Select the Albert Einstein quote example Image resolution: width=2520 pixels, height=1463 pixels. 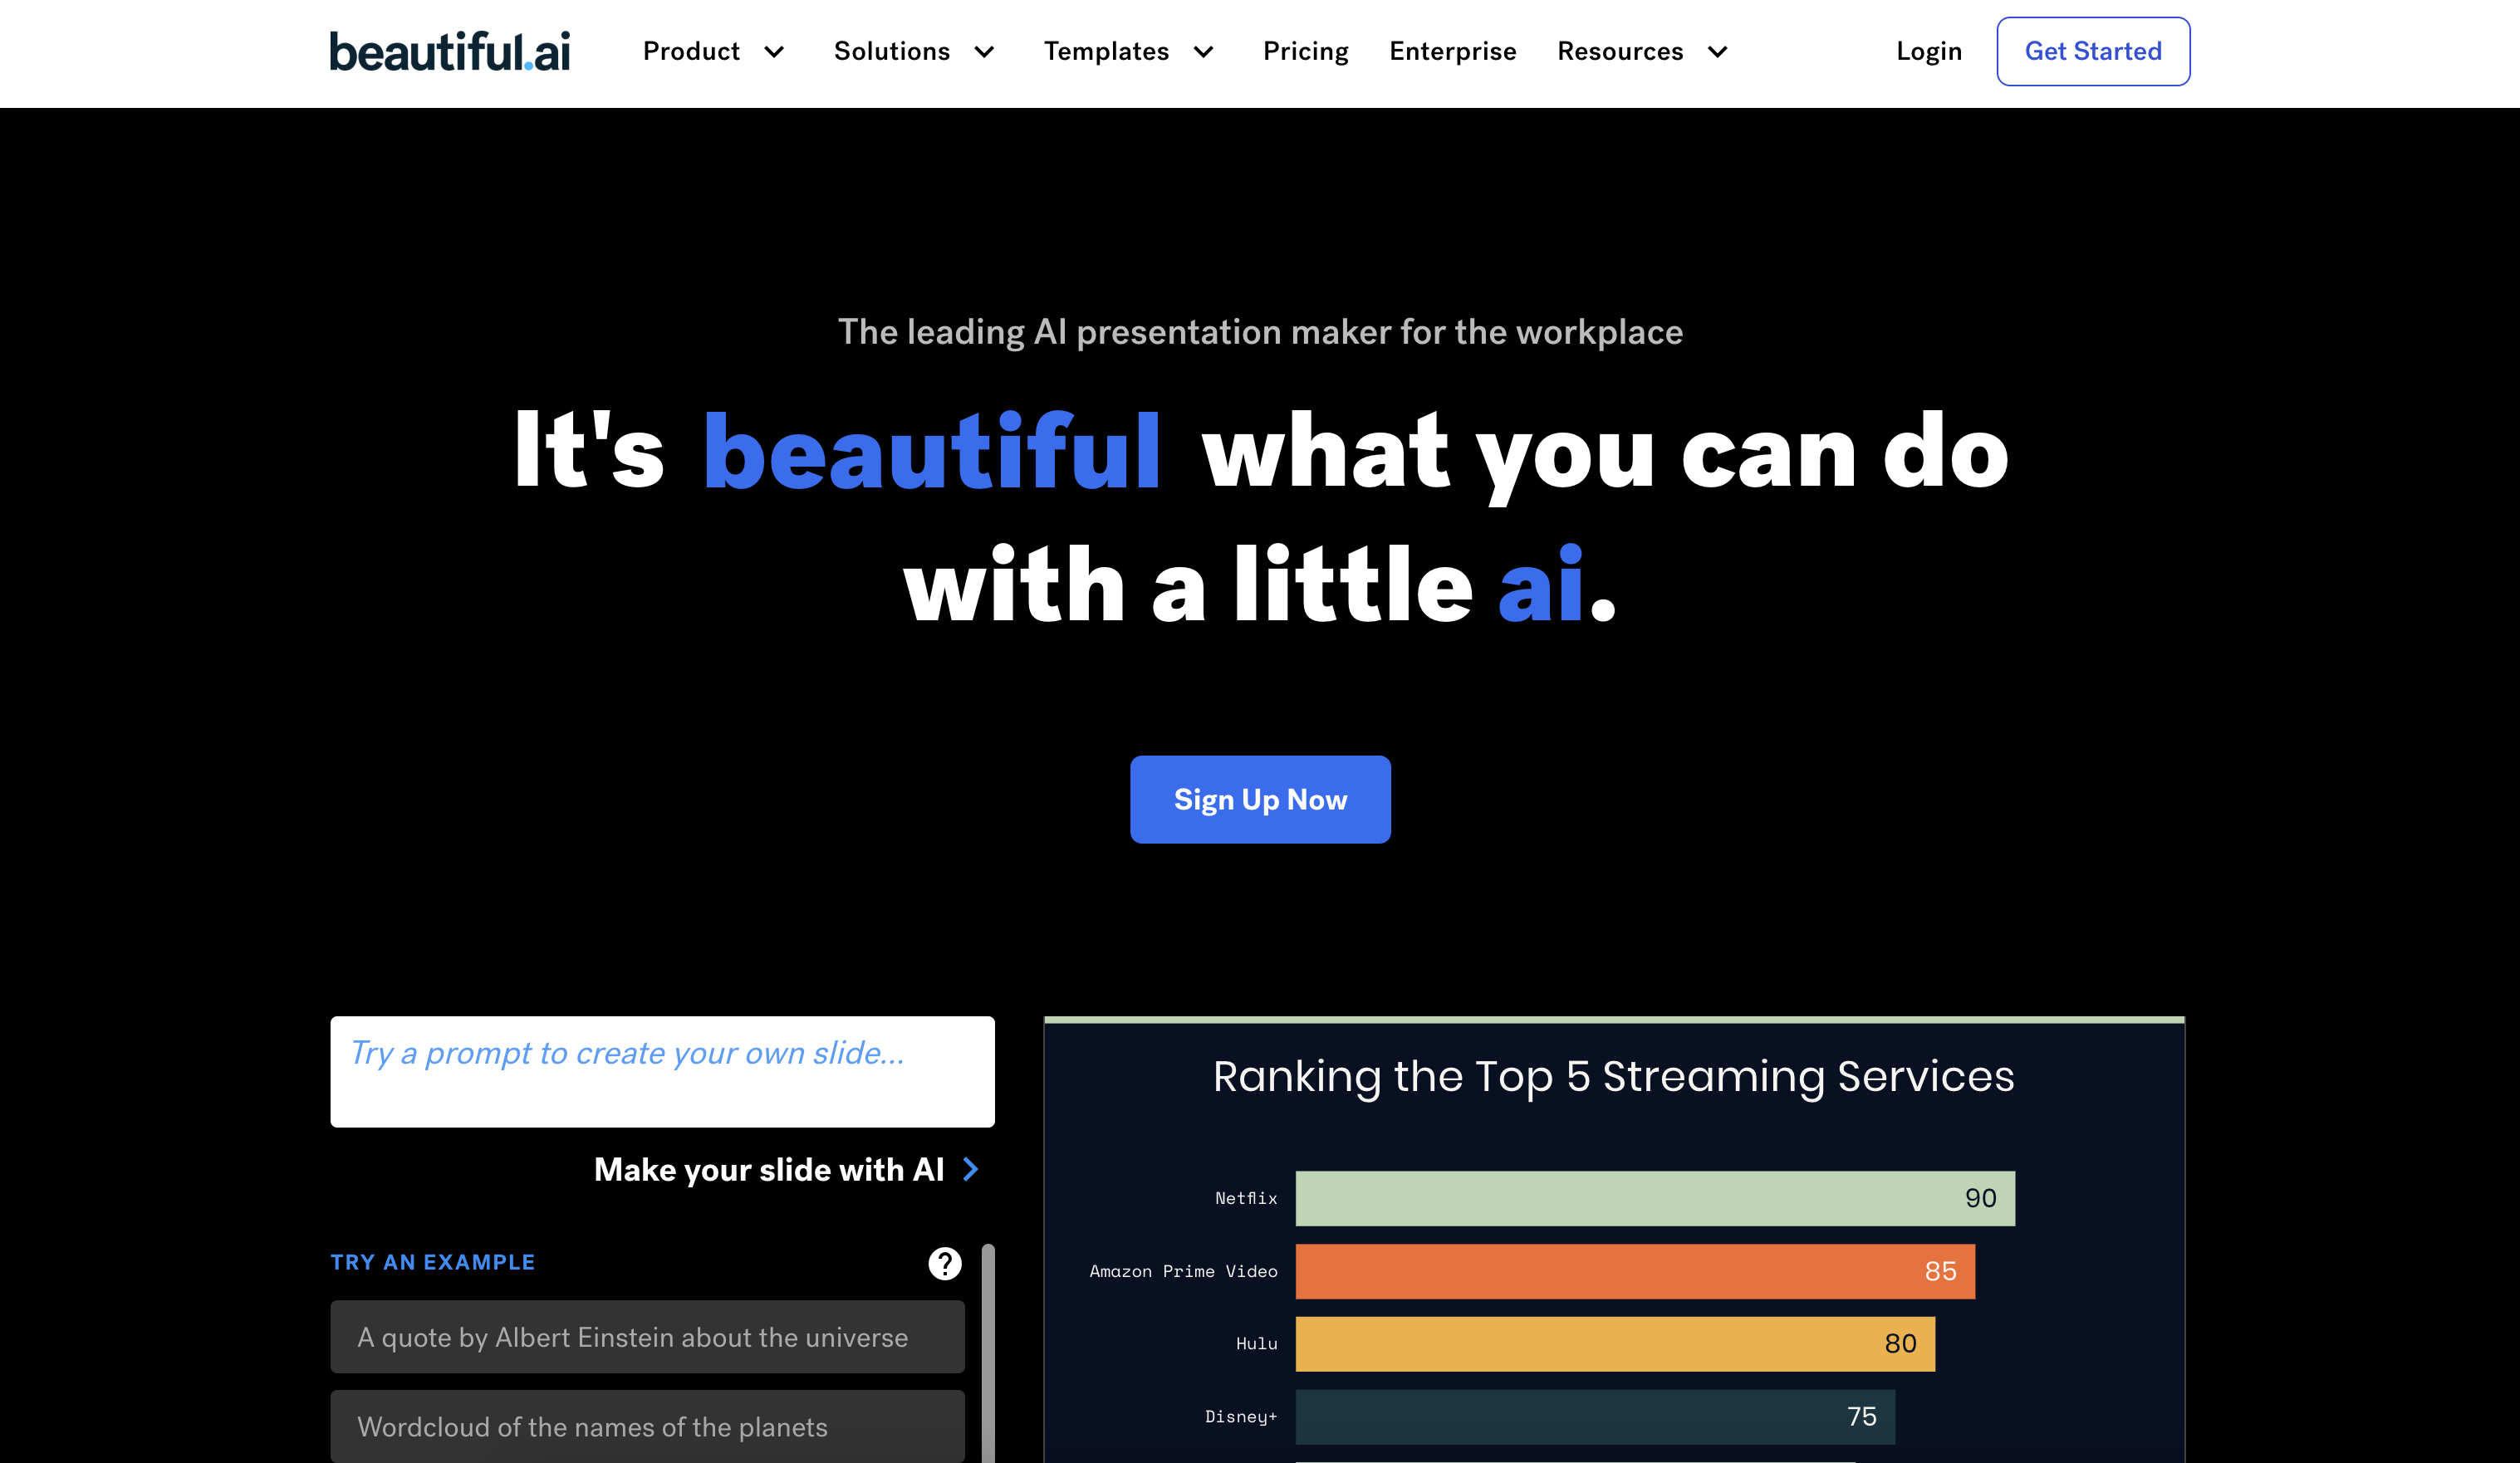coord(646,1337)
